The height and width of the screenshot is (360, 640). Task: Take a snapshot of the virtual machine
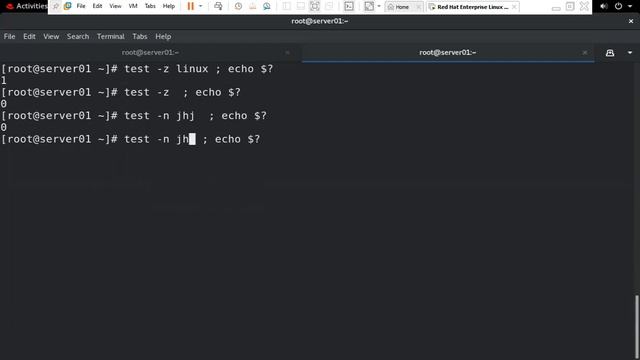[238, 6]
